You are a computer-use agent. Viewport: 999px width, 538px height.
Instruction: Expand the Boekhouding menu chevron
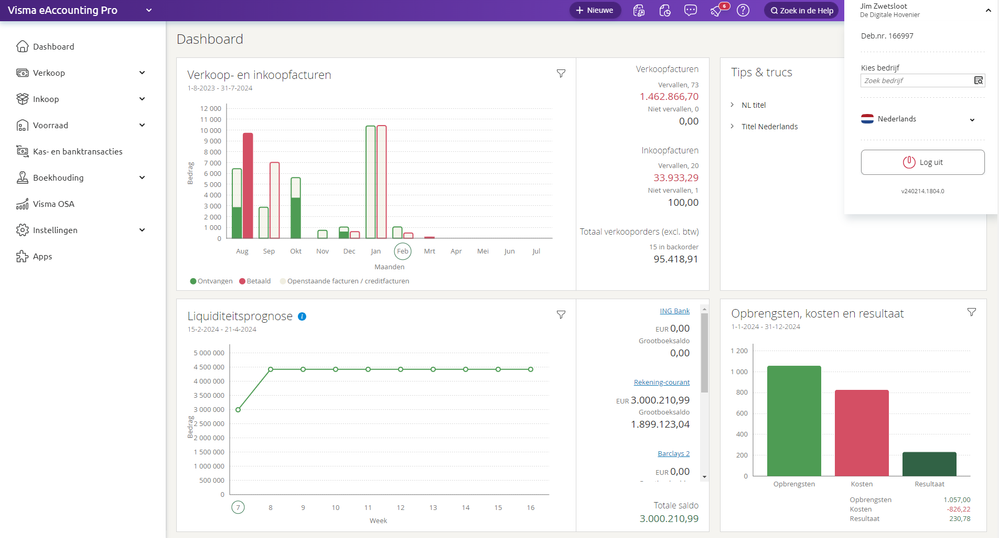coord(142,177)
